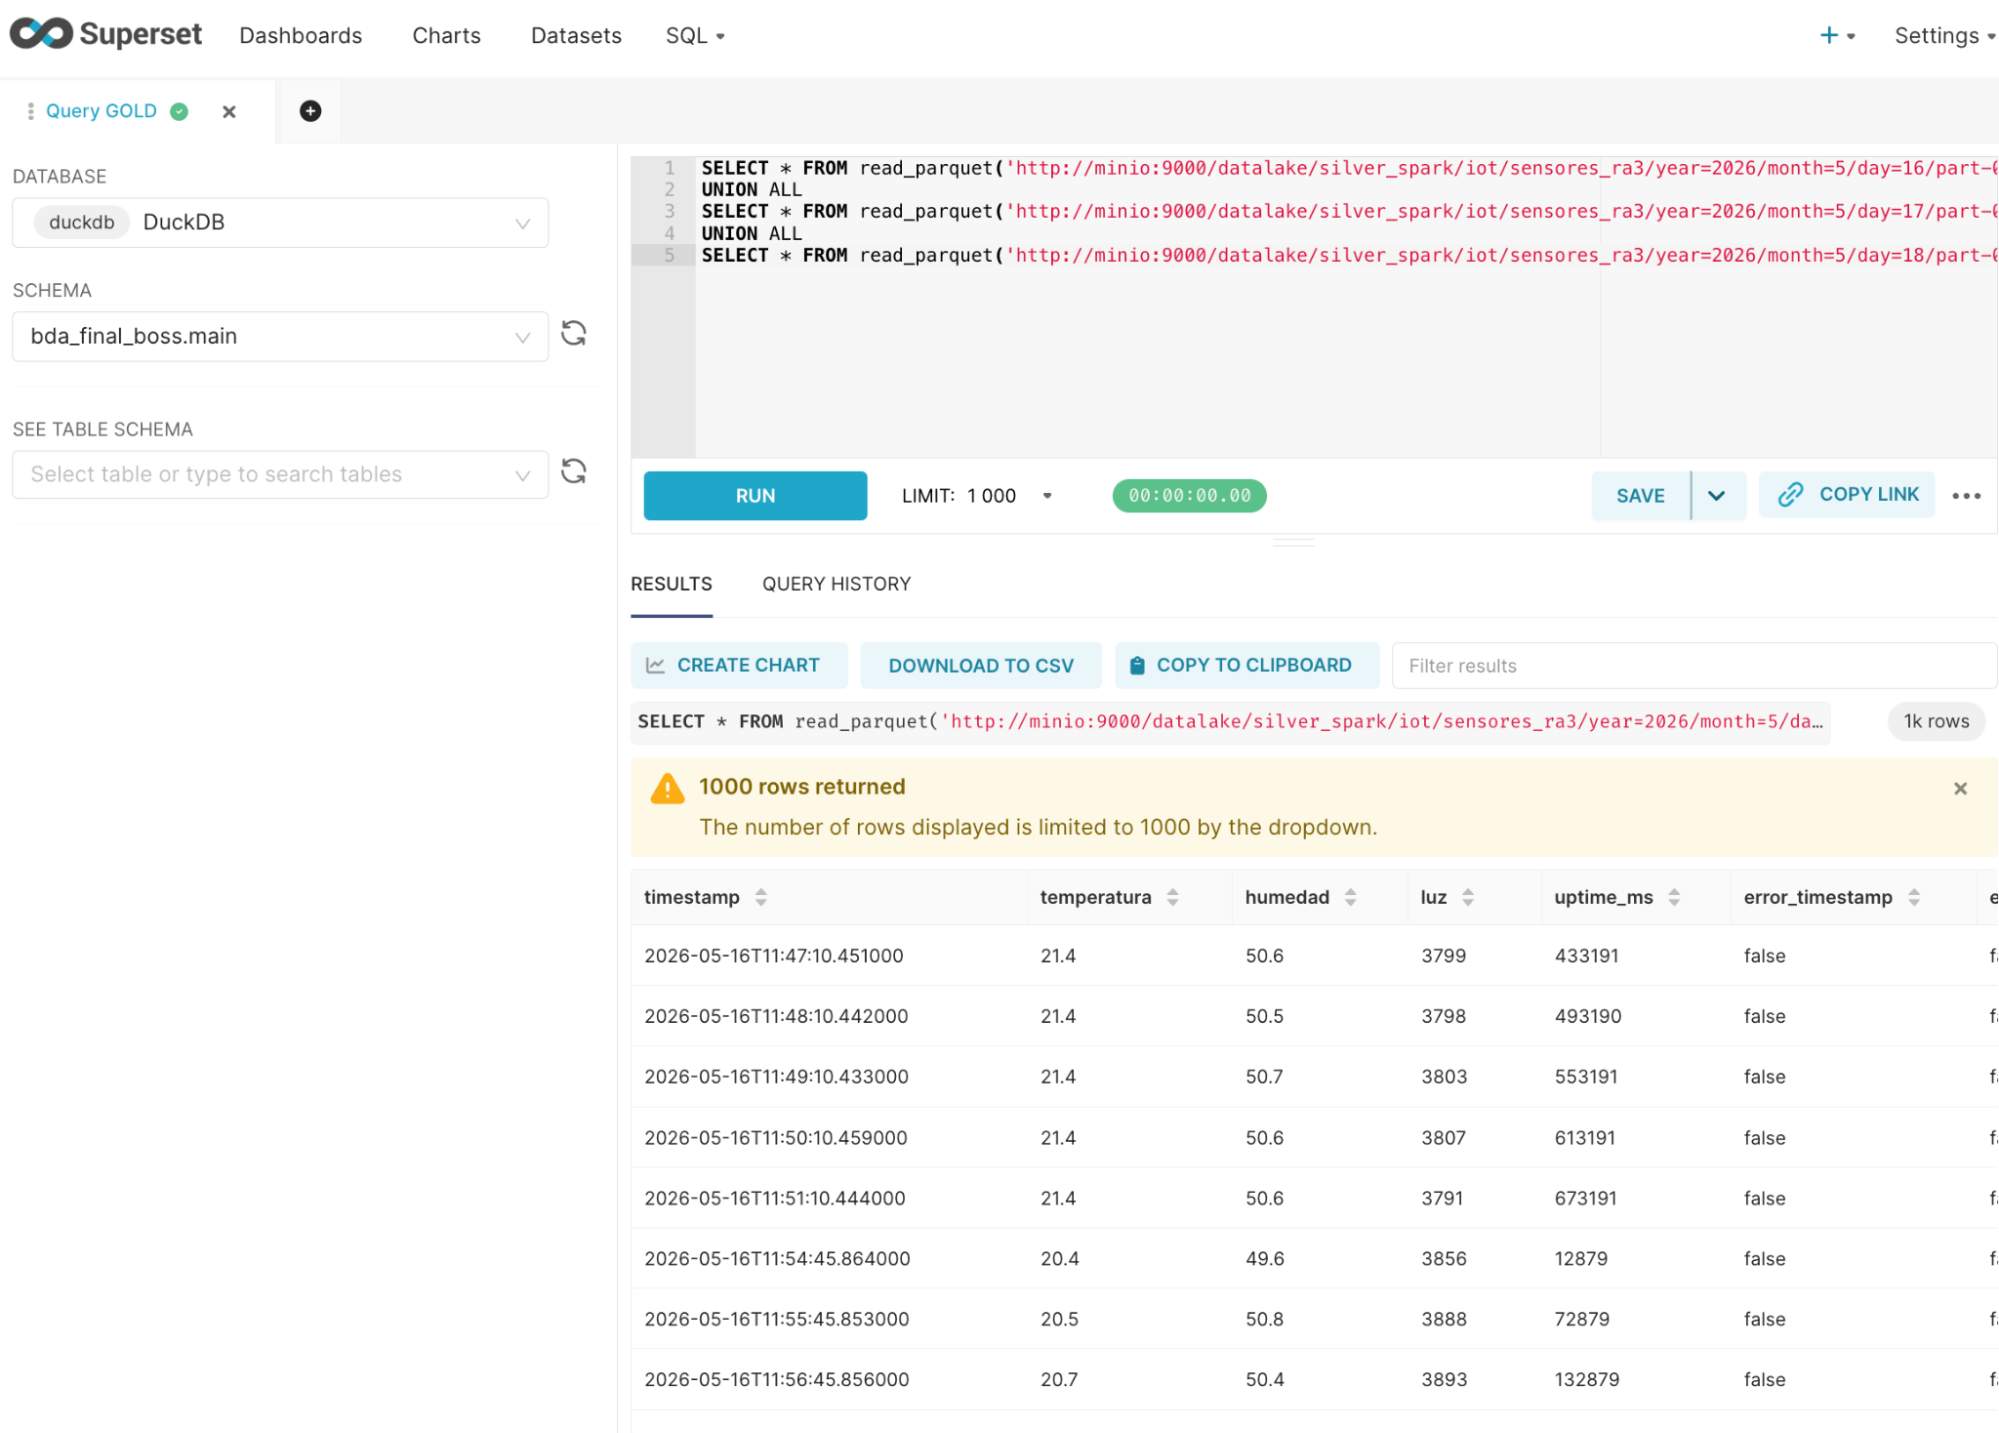Viewport: 1999px width, 1433px height.
Task: Sort by luz column
Action: (1468, 898)
